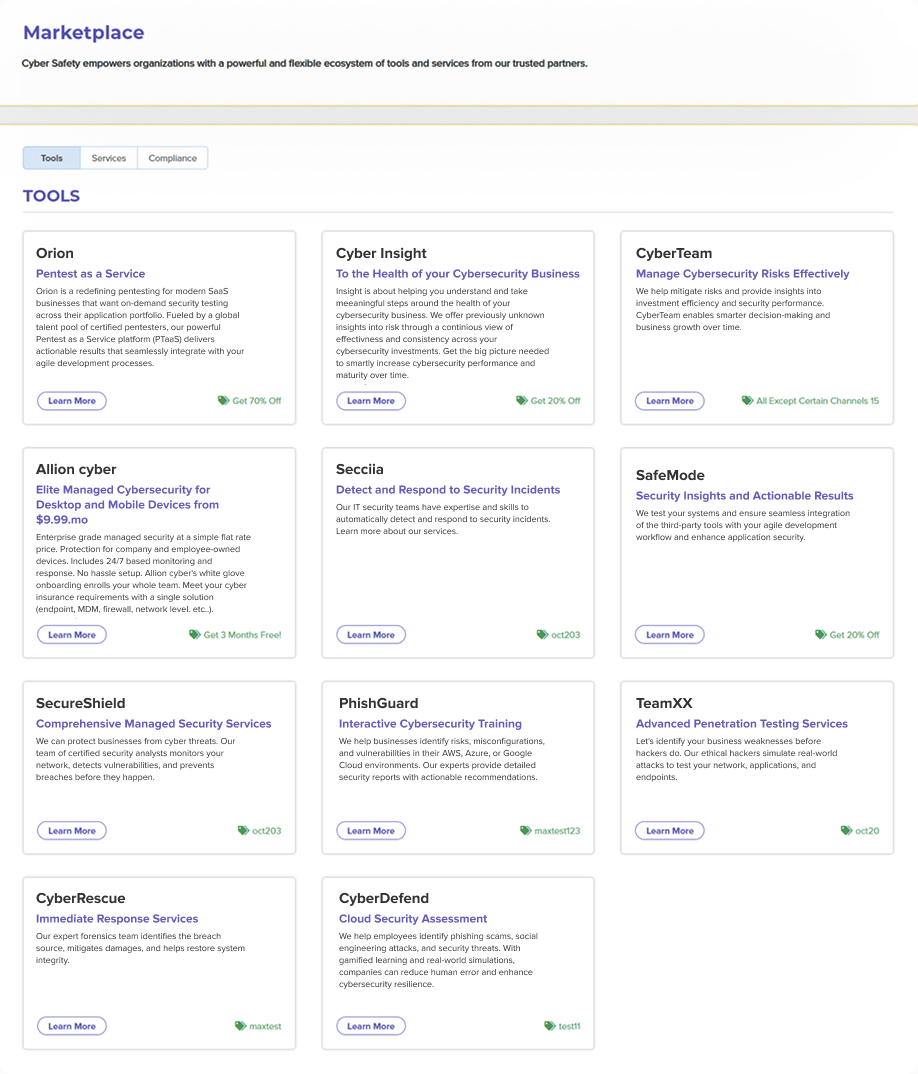Open the Pentest as a Service link
The height and width of the screenshot is (1074, 918).
[91, 274]
